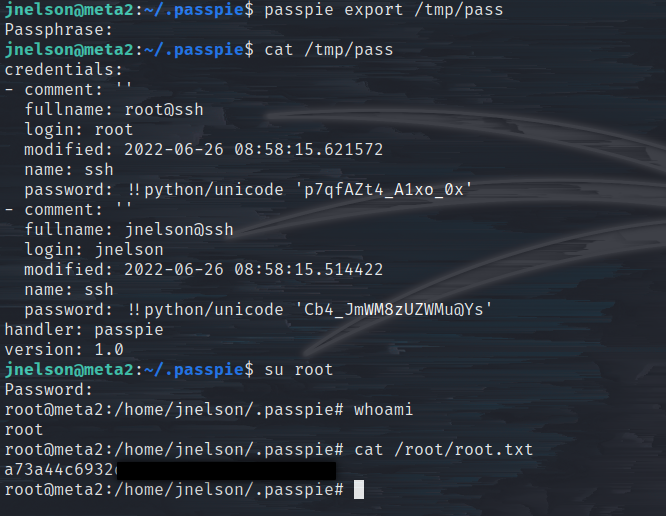Screen dimensions: 666x516
Task: Click the 'handler: passpie' line
Action: (84, 330)
